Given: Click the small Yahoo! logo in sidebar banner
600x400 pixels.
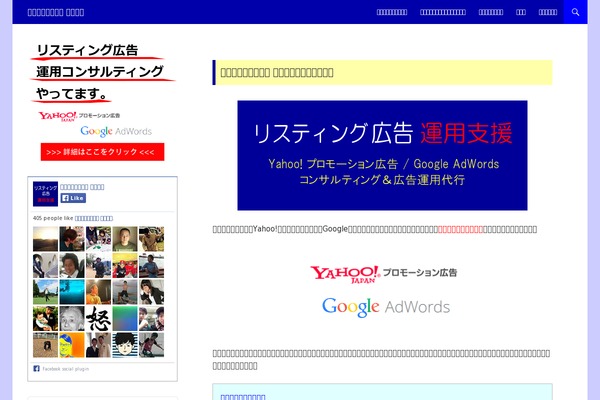Looking at the screenshot, I should click(x=79, y=116).
